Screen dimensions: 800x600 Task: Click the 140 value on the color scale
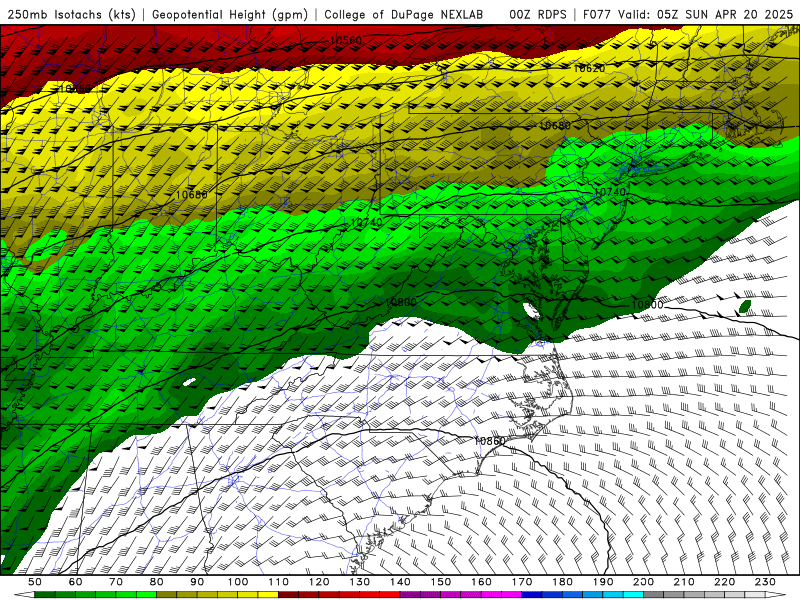pyautogui.click(x=400, y=582)
